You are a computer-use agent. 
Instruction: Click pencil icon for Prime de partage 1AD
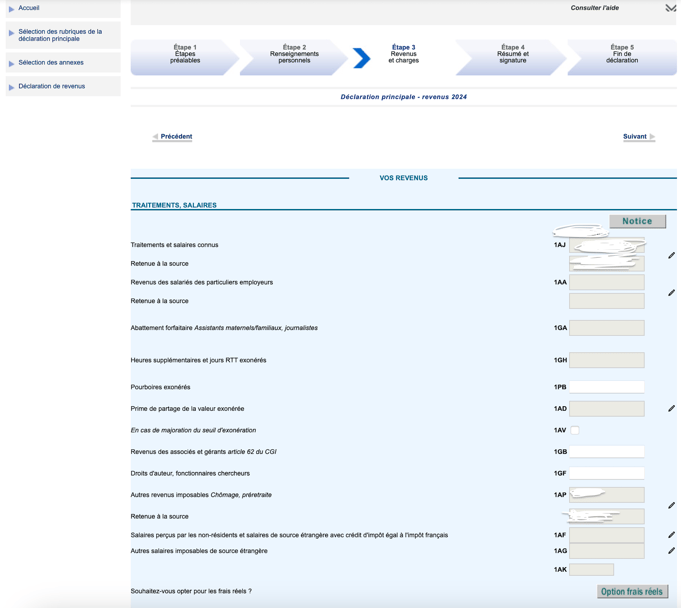tap(671, 408)
